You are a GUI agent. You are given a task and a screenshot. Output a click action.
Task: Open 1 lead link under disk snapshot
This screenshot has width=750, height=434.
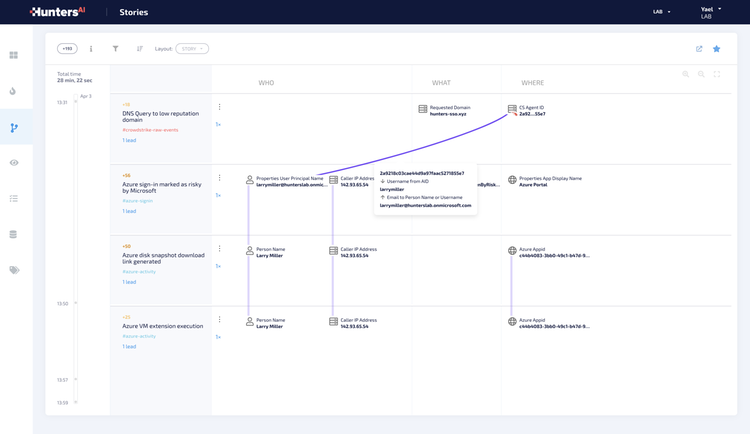tap(129, 282)
